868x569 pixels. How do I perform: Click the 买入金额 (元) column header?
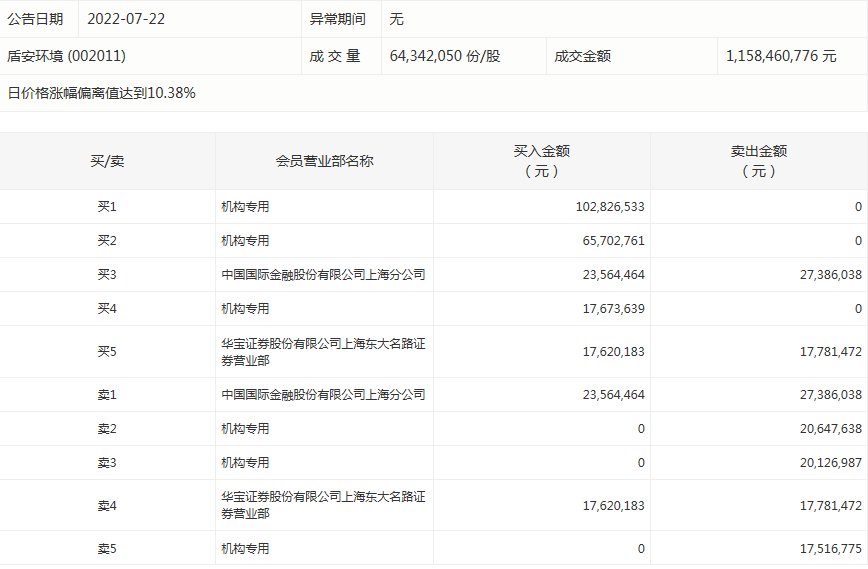542,161
